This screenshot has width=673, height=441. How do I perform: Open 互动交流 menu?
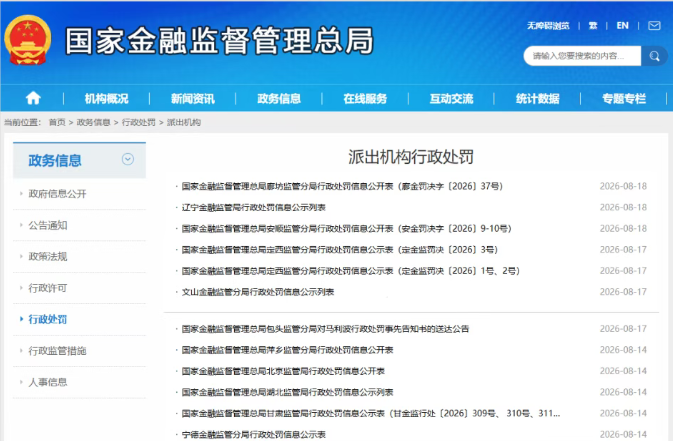coord(452,99)
